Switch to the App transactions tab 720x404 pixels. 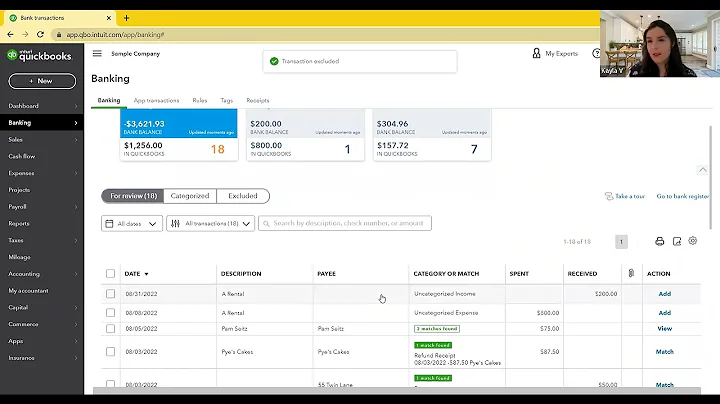pos(156,100)
